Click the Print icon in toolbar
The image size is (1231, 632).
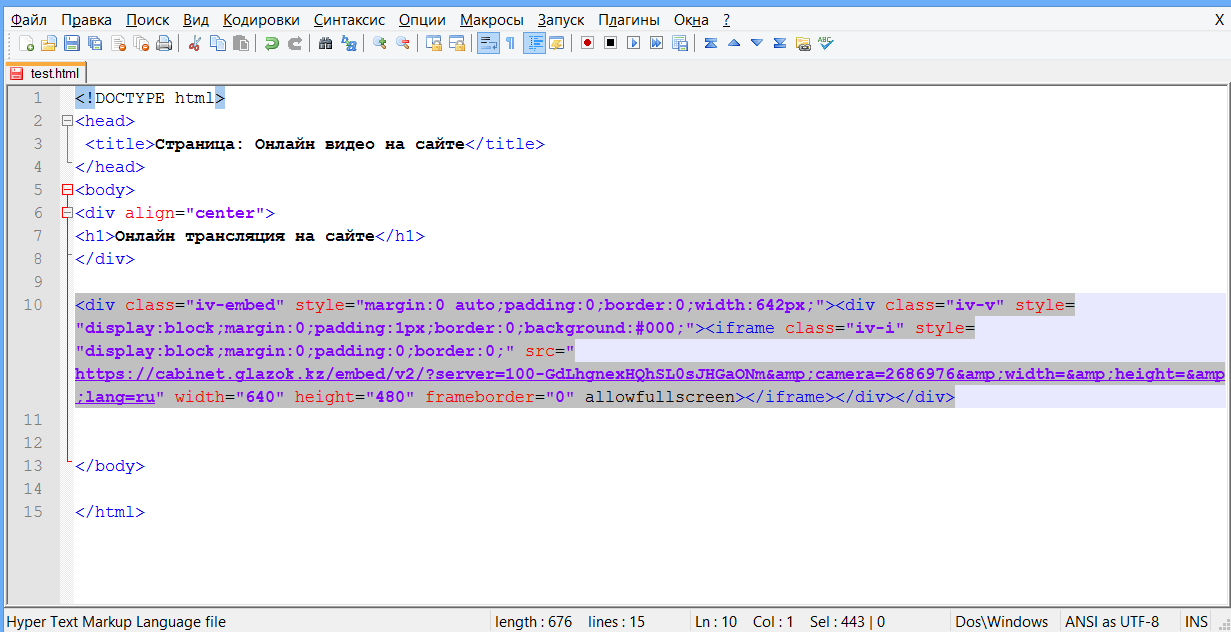(164, 43)
